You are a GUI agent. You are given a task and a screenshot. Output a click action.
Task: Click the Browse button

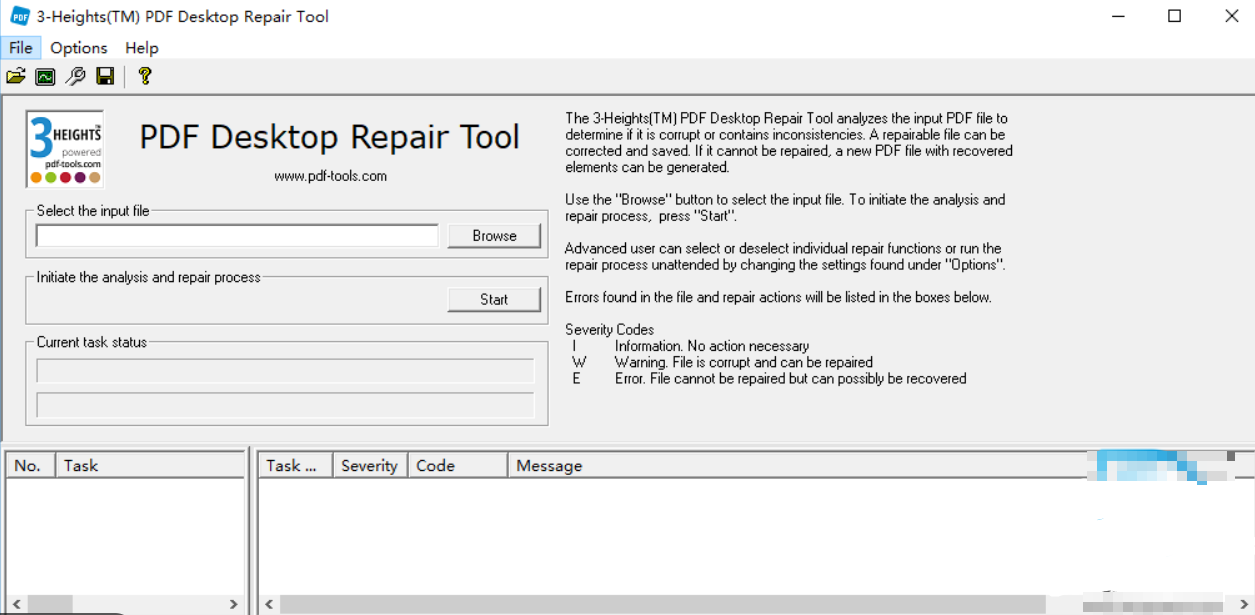494,236
